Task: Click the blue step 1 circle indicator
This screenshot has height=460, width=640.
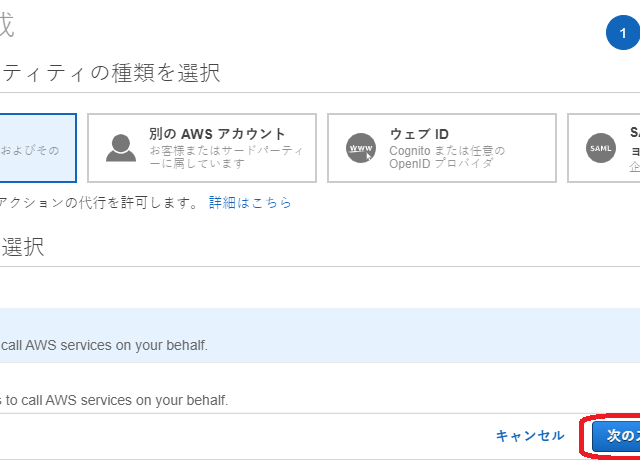Action: [x=622, y=33]
